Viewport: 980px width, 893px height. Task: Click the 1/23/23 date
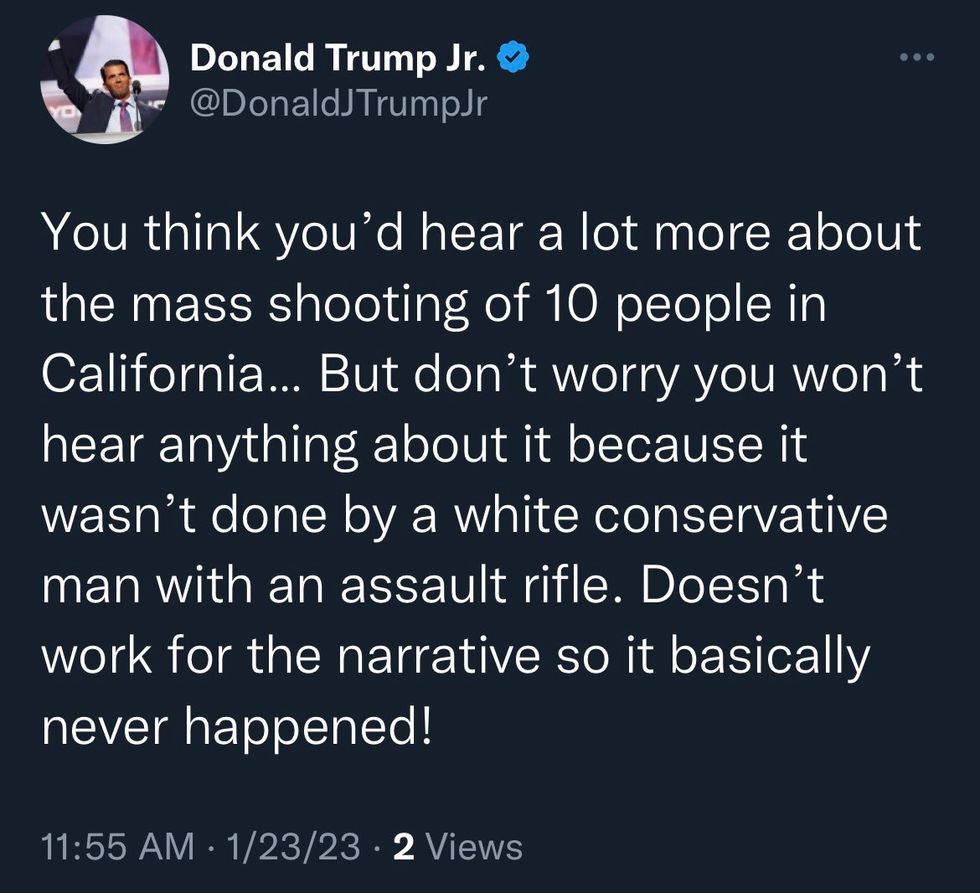click(293, 847)
